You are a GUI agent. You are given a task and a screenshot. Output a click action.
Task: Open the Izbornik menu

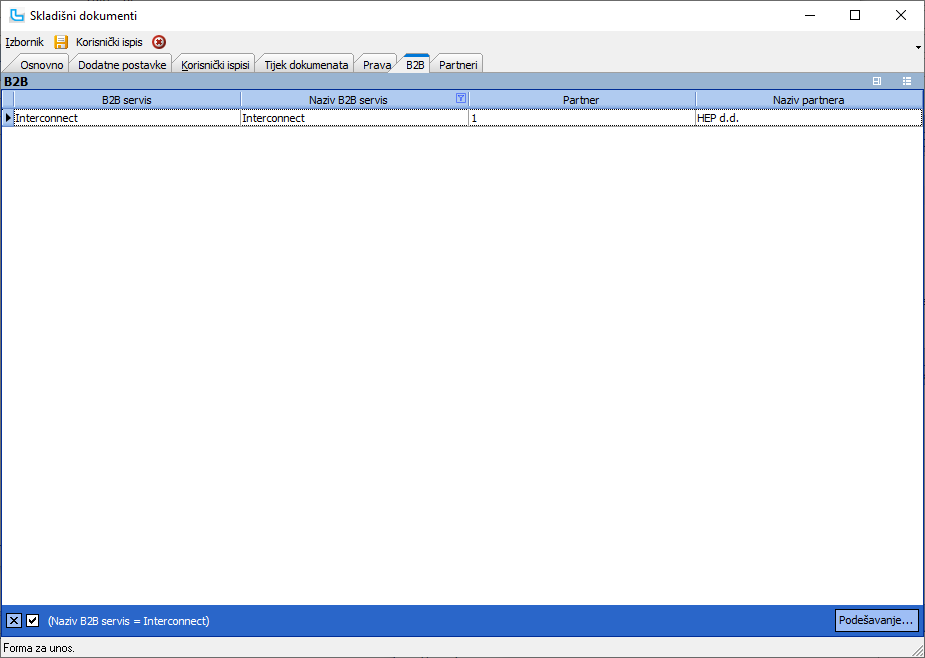(24, 42)
